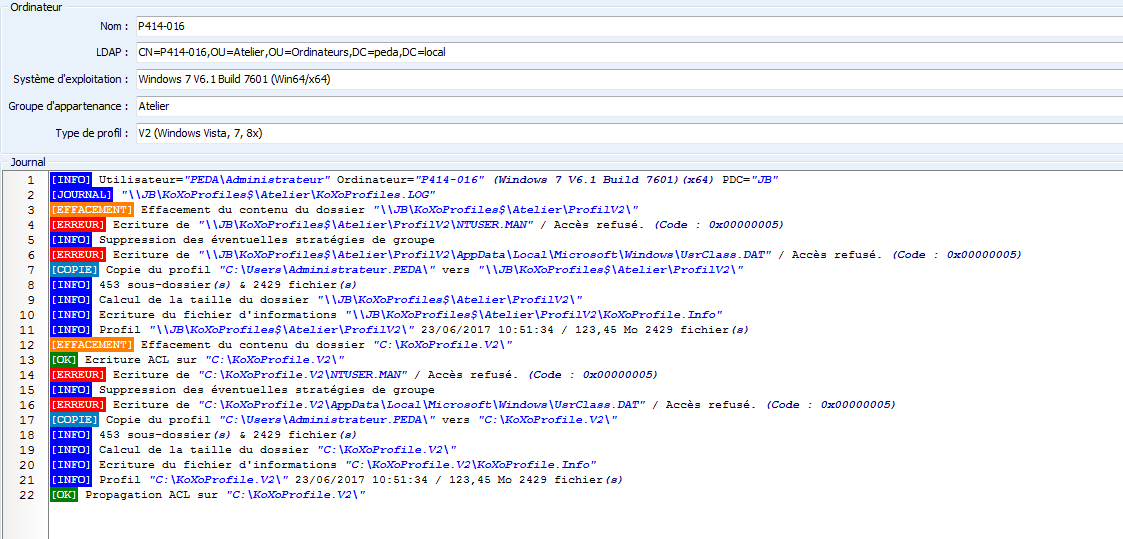The height and width of the screenshot is (539, 1123).
Task: Click the Système d'exploitation field
Action: pyautogui.click(x=629, y=79)
